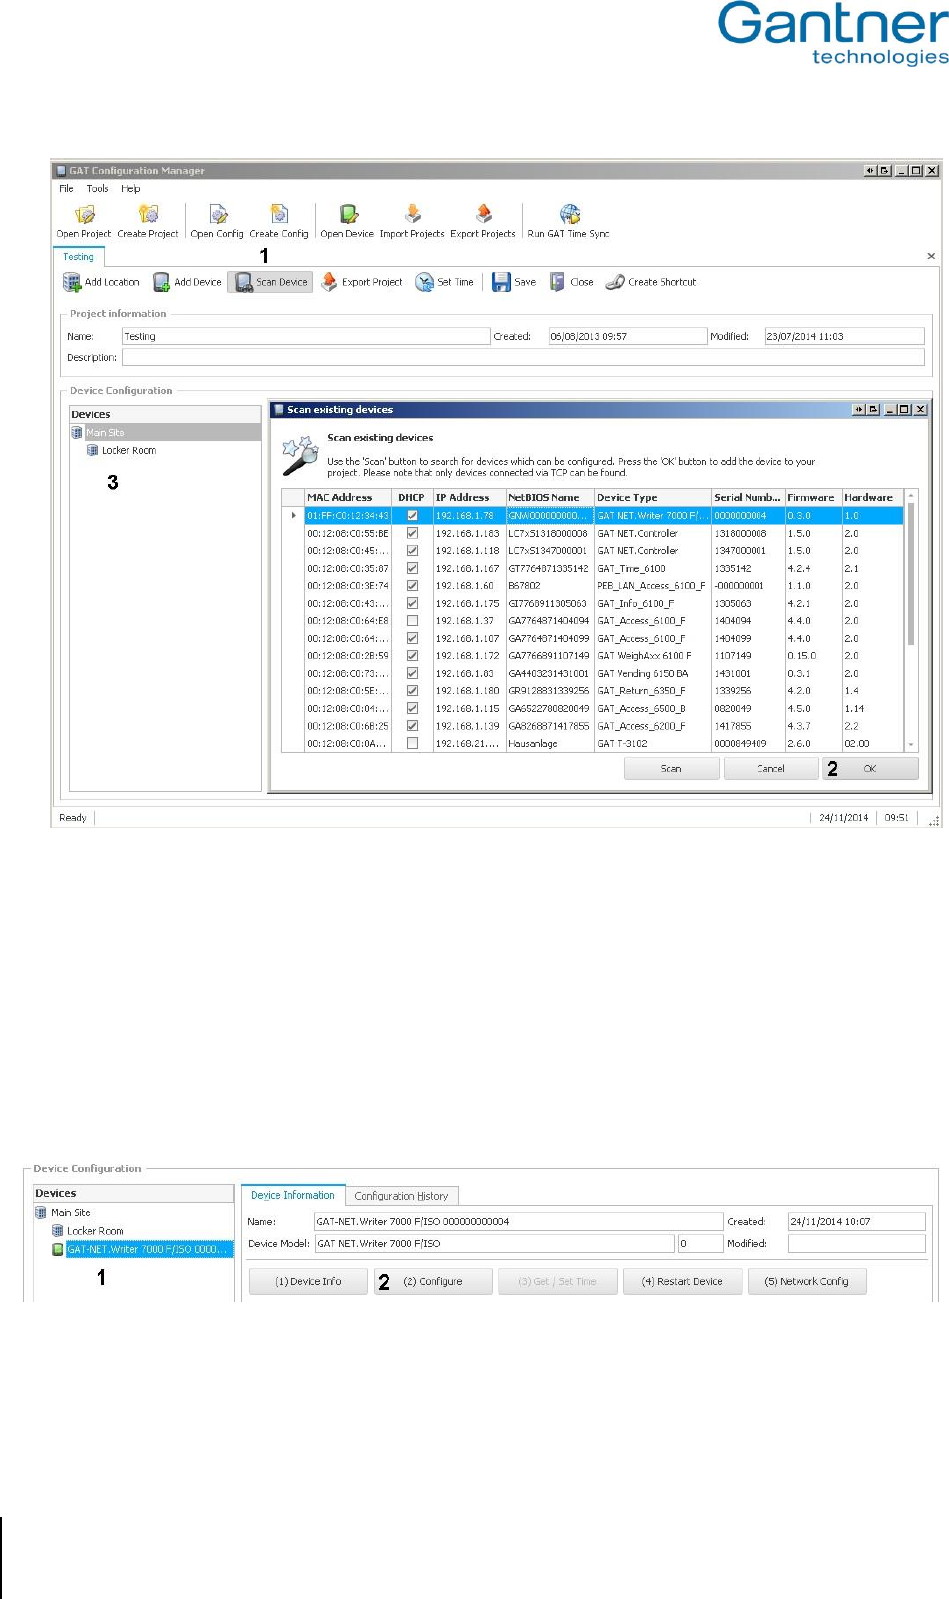
Task: Click the Import Projects toolbar icon
Action: [412, 214]
